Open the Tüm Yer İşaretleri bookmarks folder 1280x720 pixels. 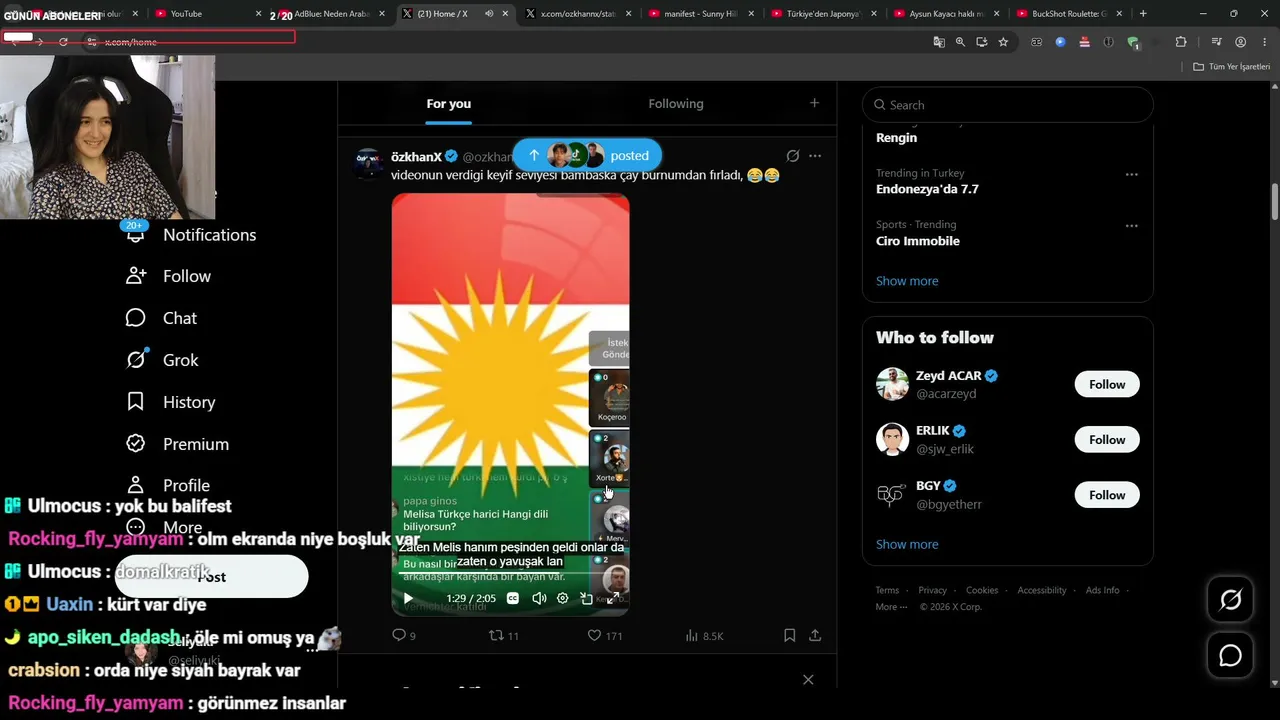pos(1231,67)
